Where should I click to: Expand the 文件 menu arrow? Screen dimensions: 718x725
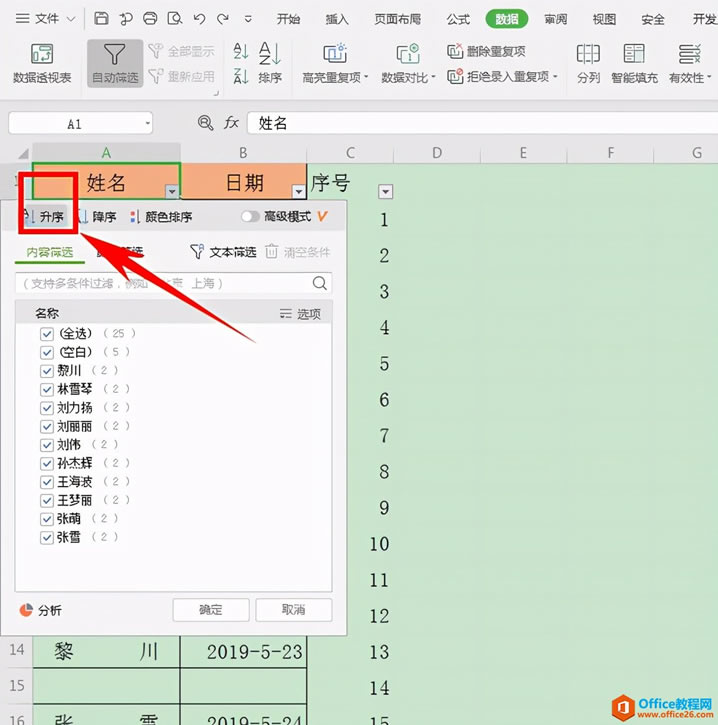(71, 19)
